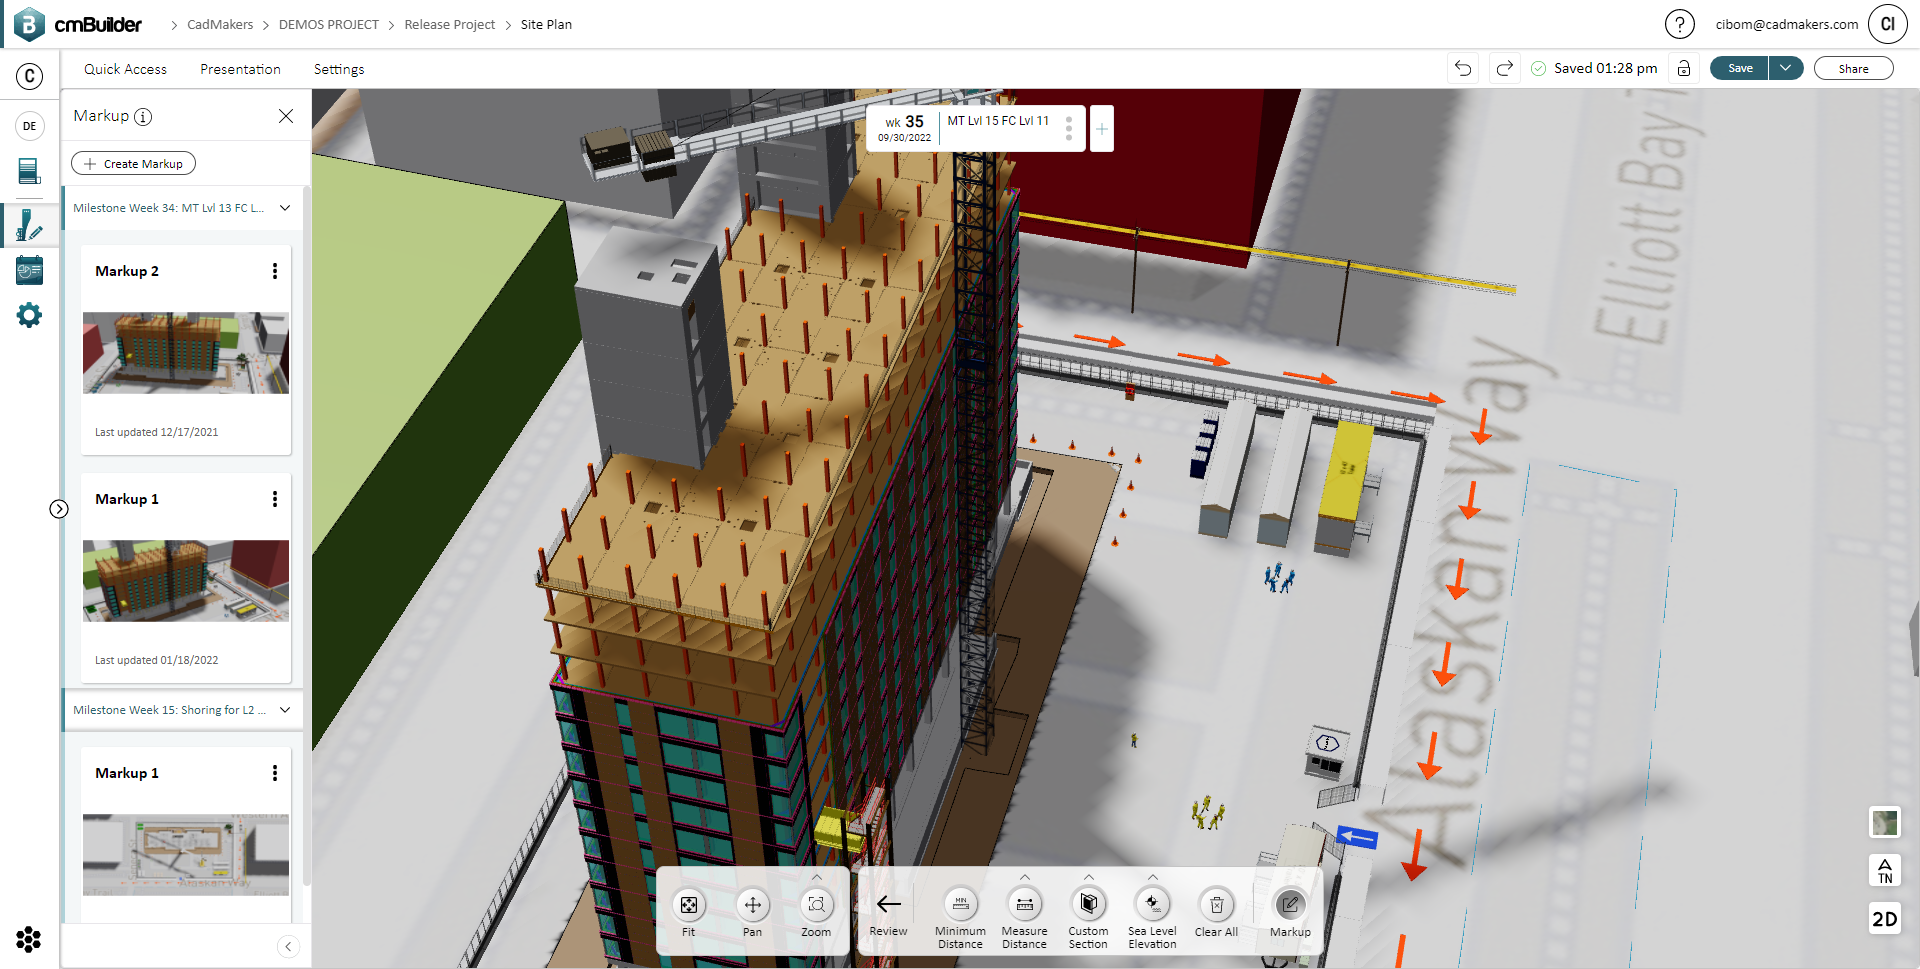The height and width of the screenshot is (969, 1920).
Task: Click the circled C sidebar icon
Action: (x=30, y=76)
